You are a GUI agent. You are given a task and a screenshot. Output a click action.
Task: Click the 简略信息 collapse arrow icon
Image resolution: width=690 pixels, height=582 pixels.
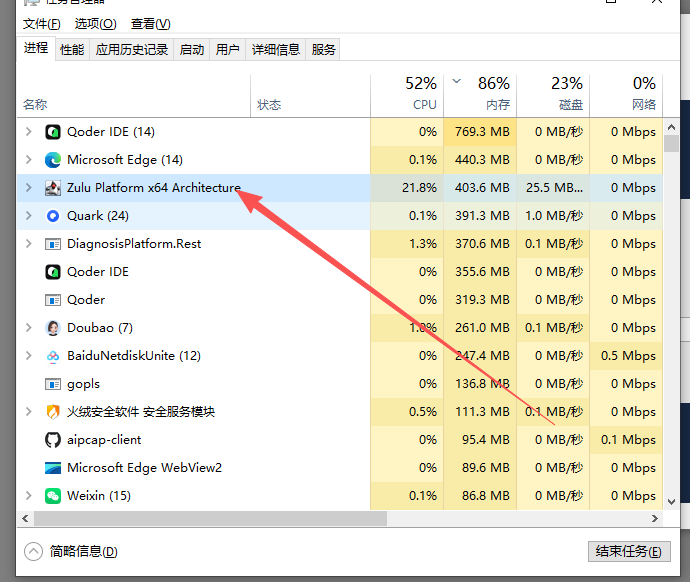tap(33, 551)
